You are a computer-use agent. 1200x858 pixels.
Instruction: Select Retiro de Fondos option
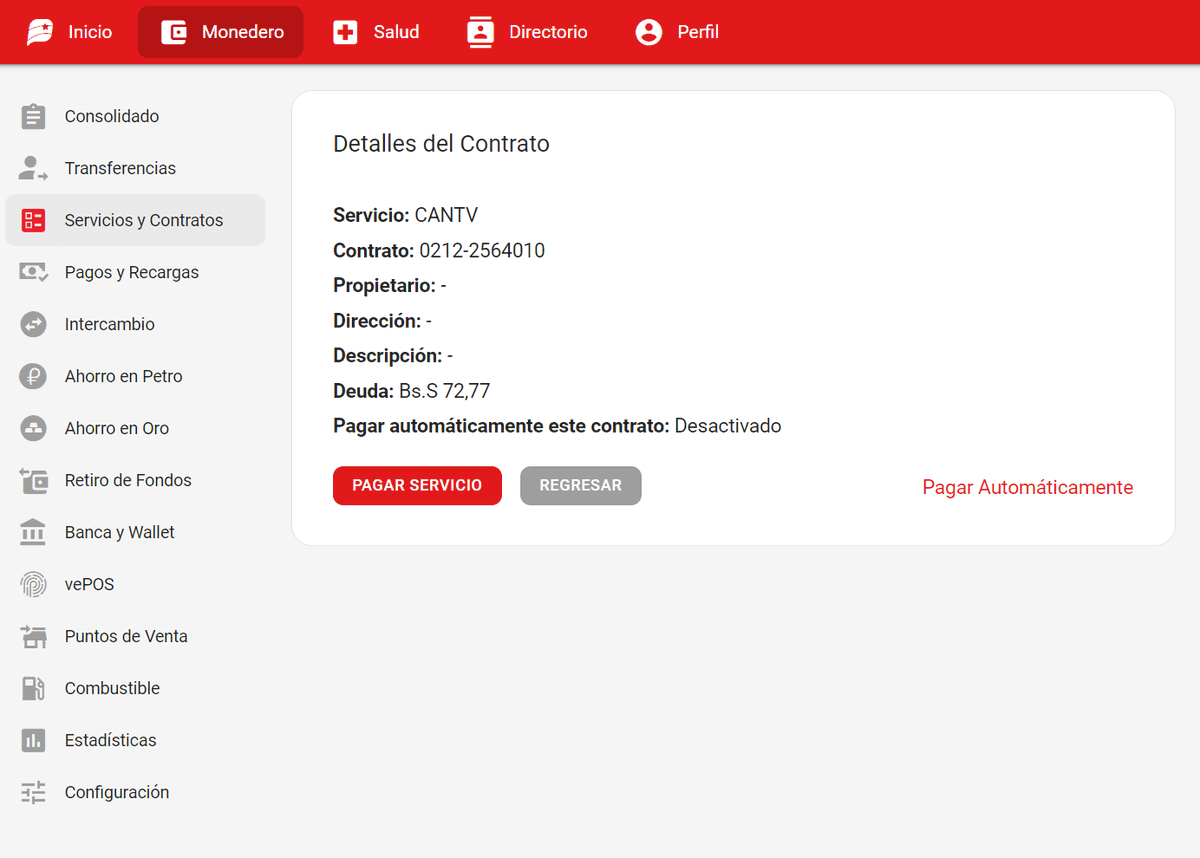pos(135,480)
